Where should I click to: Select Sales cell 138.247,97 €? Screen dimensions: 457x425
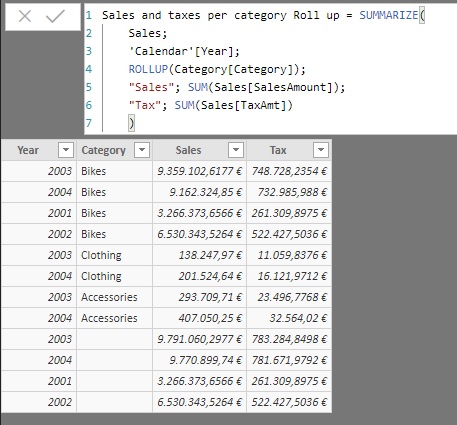click(x=199, y=255)
